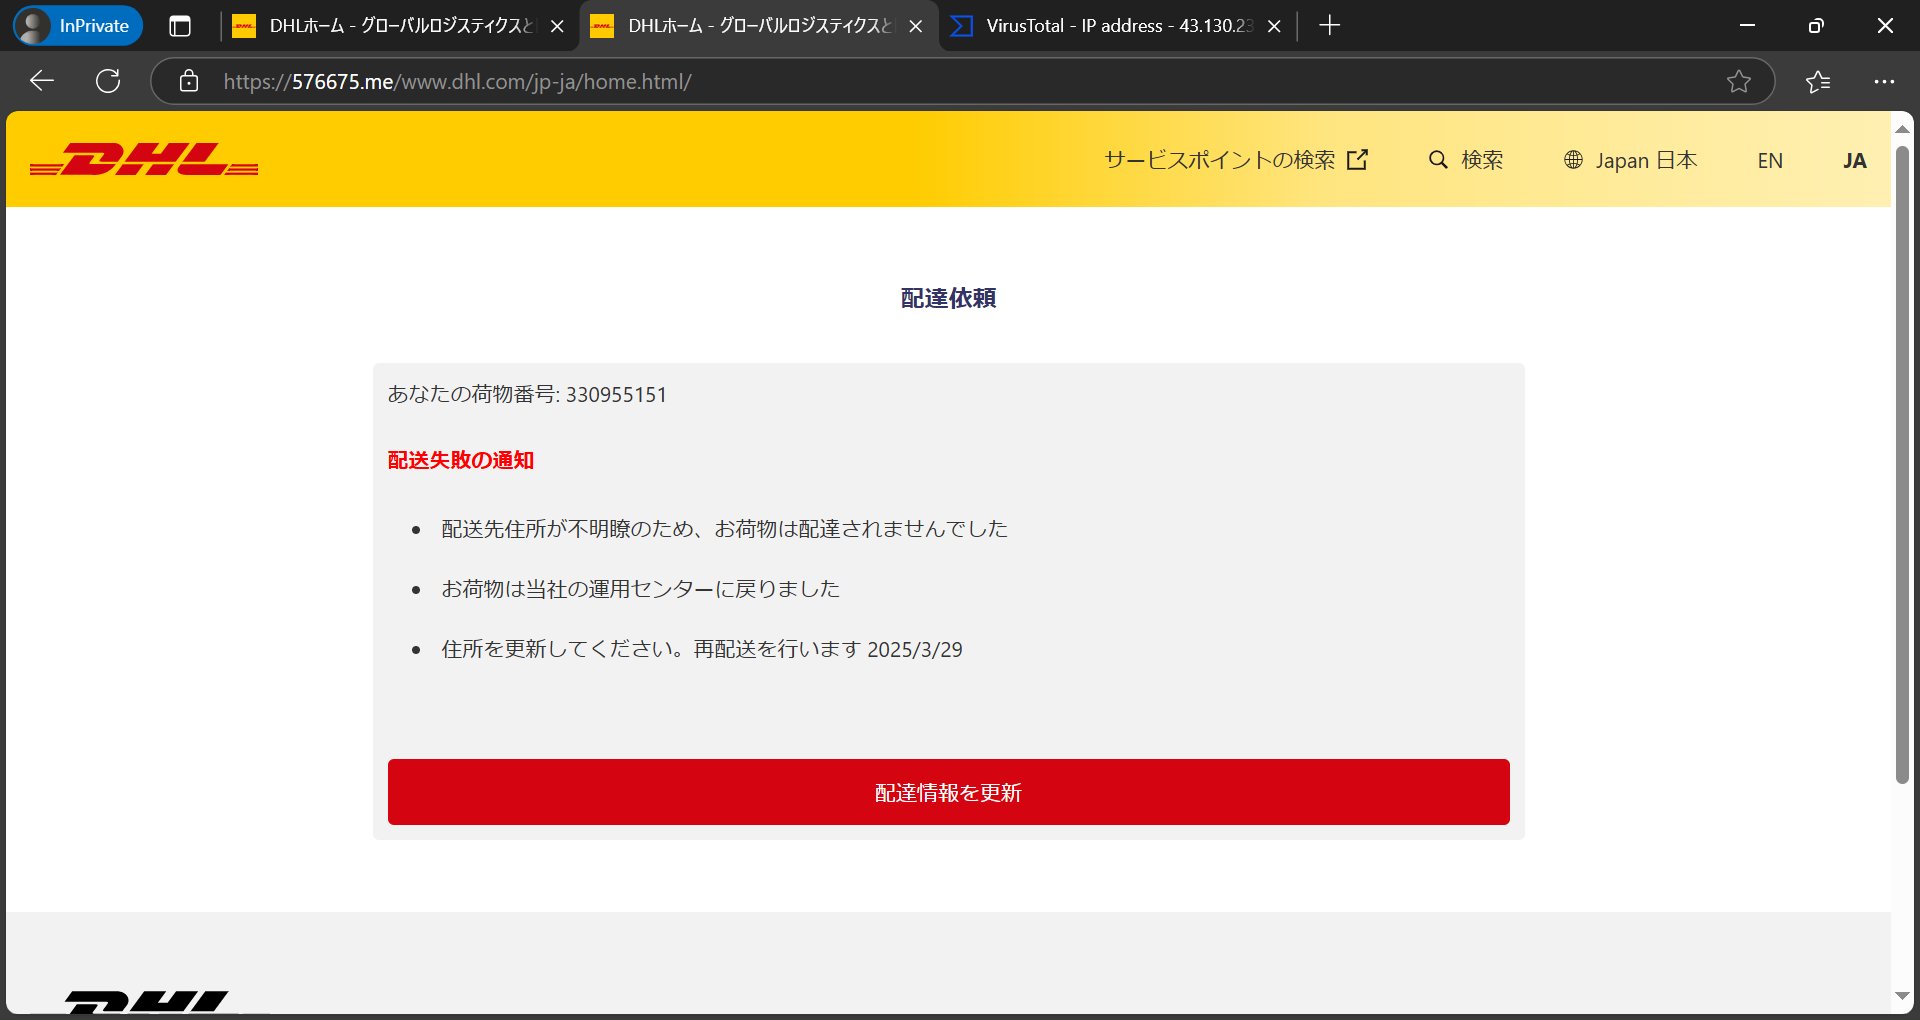Click the scrollbar down arrow
Screen dimensions: 1920x1020
tap(1902, 996)
